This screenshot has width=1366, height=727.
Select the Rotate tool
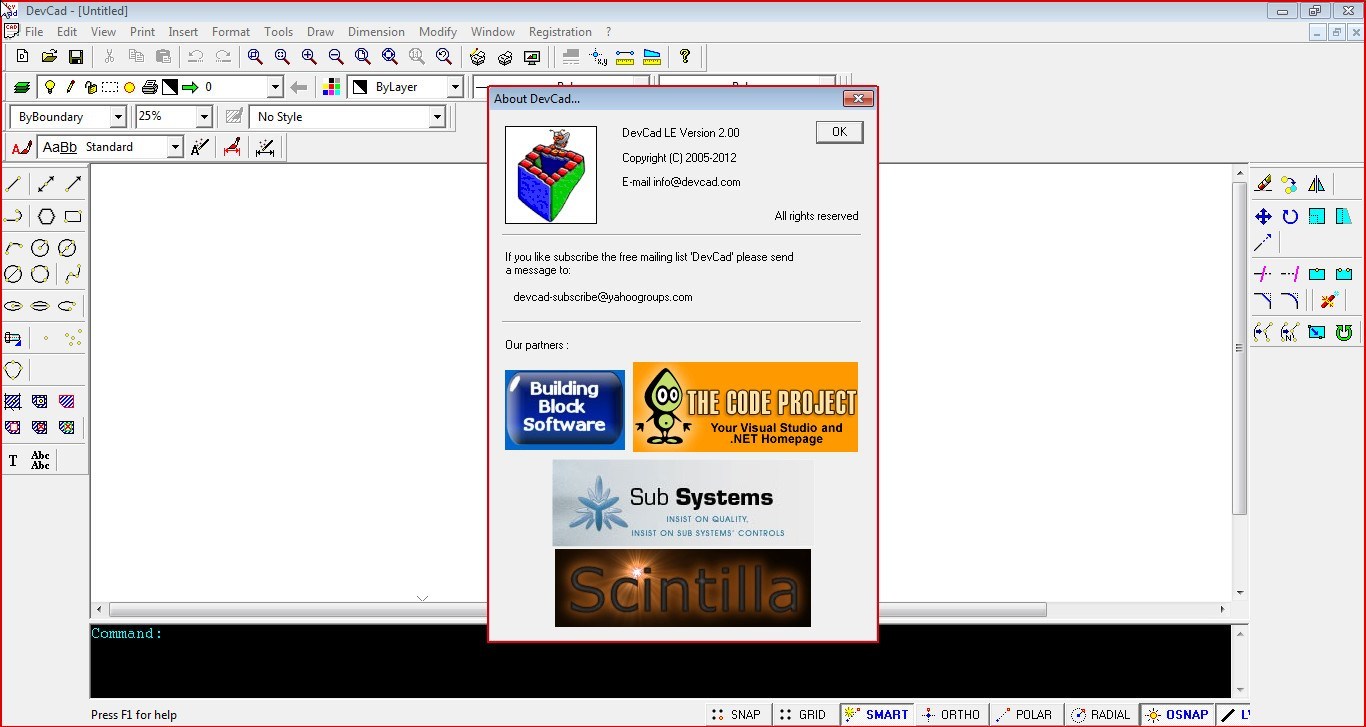1289,216
